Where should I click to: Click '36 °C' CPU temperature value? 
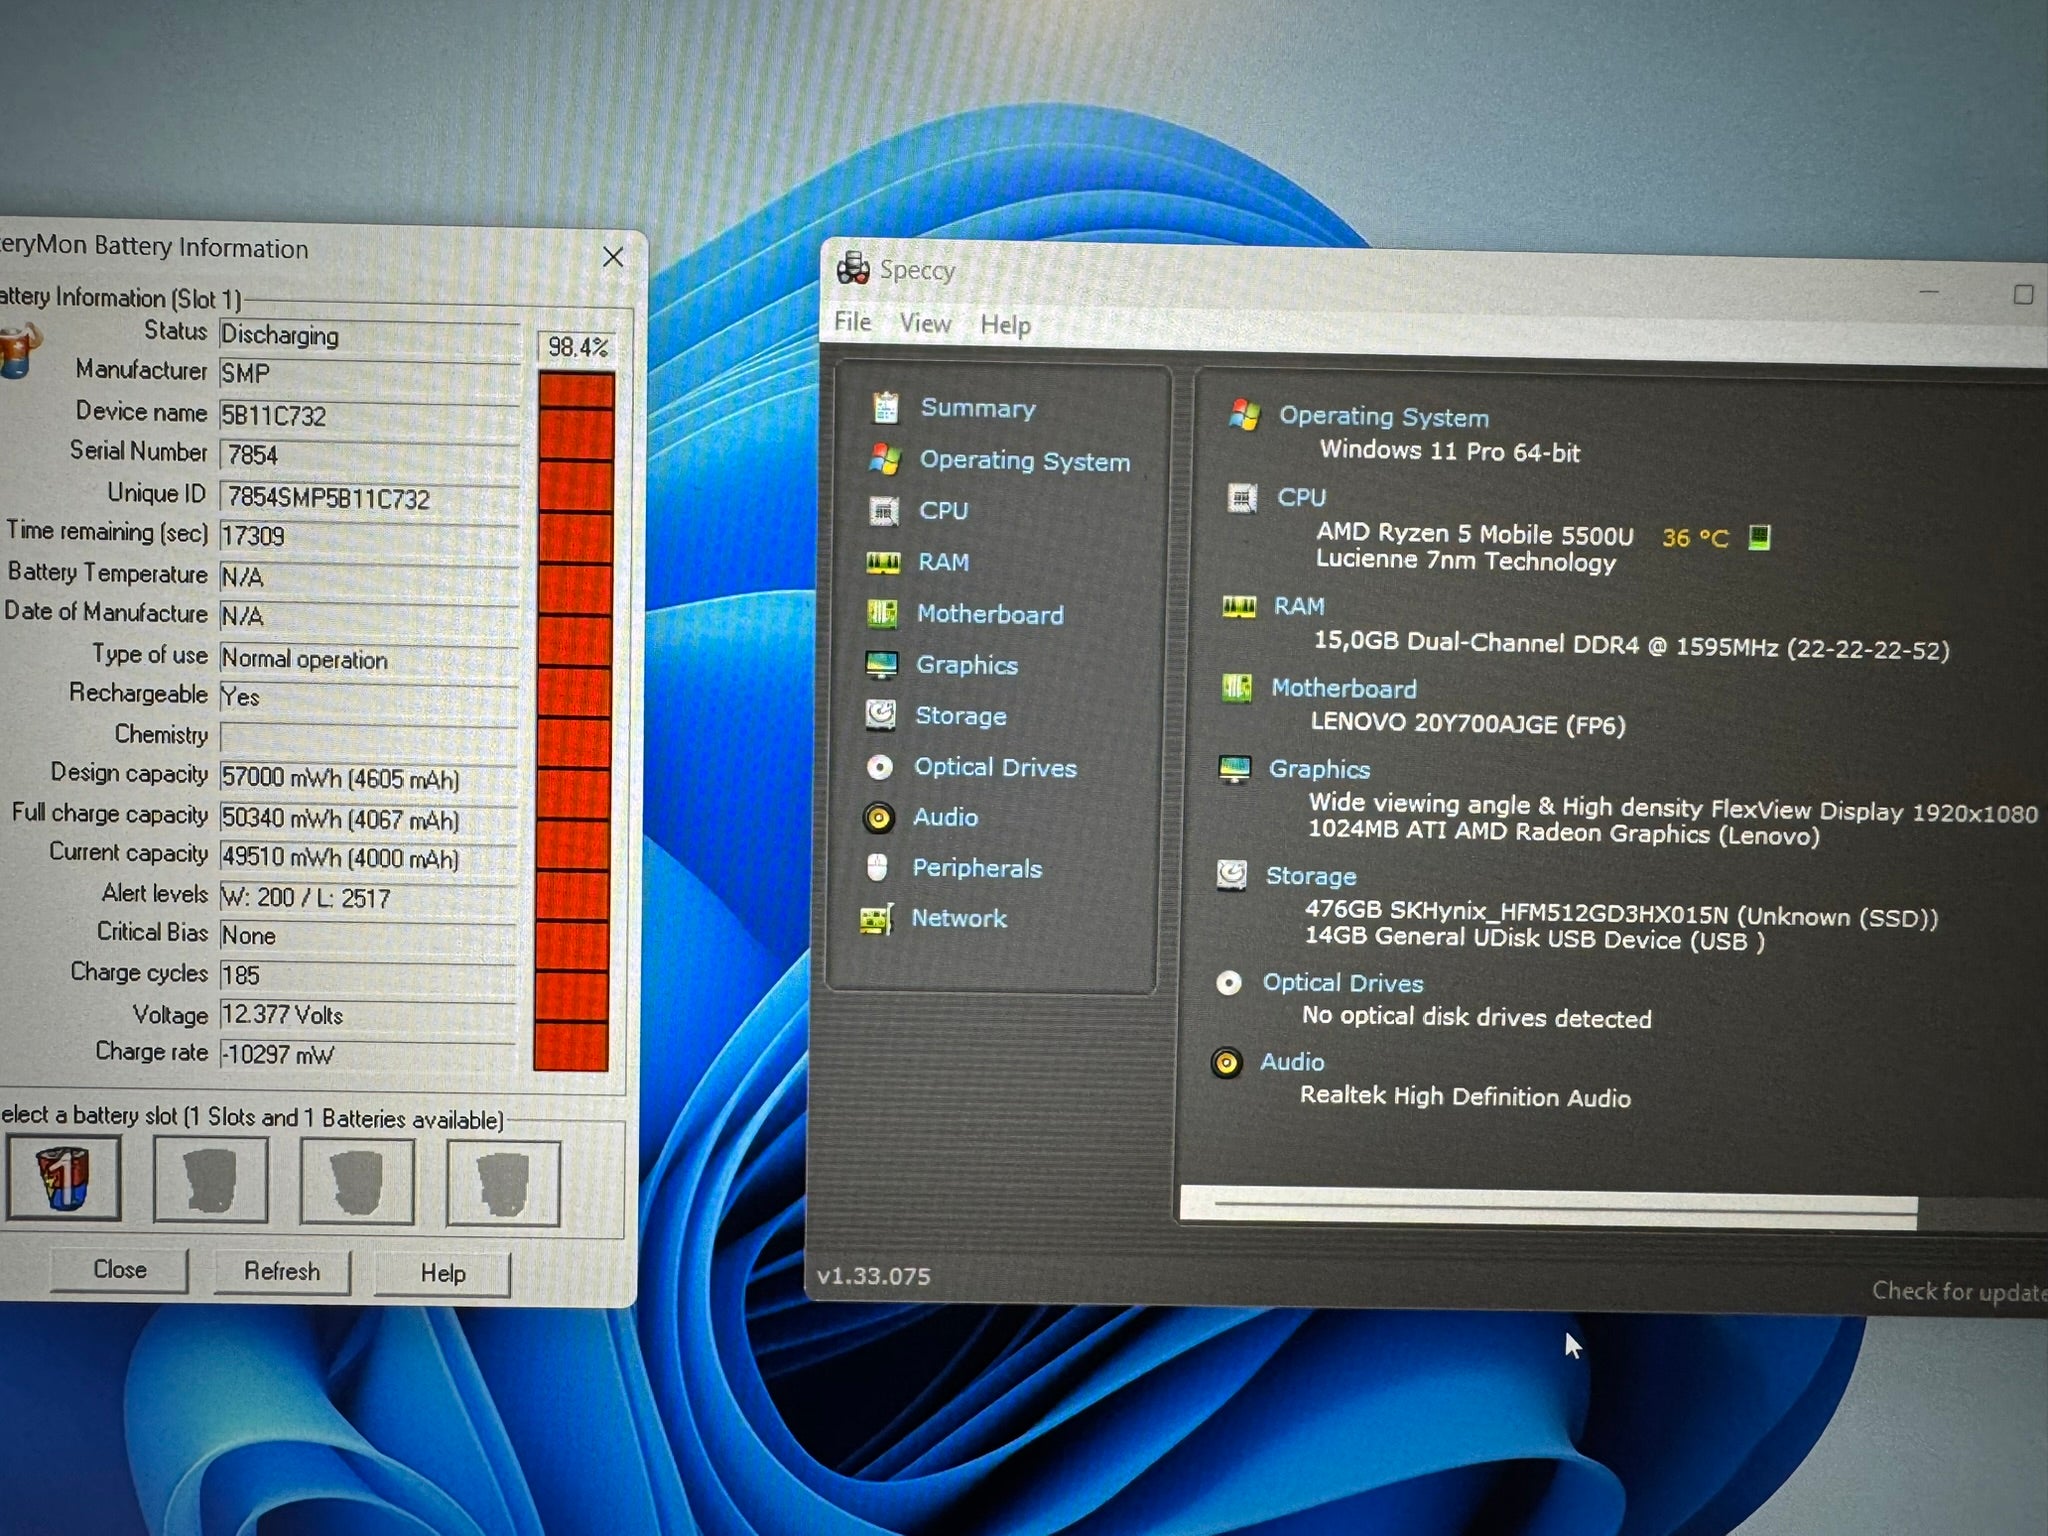pos(1695,537)
